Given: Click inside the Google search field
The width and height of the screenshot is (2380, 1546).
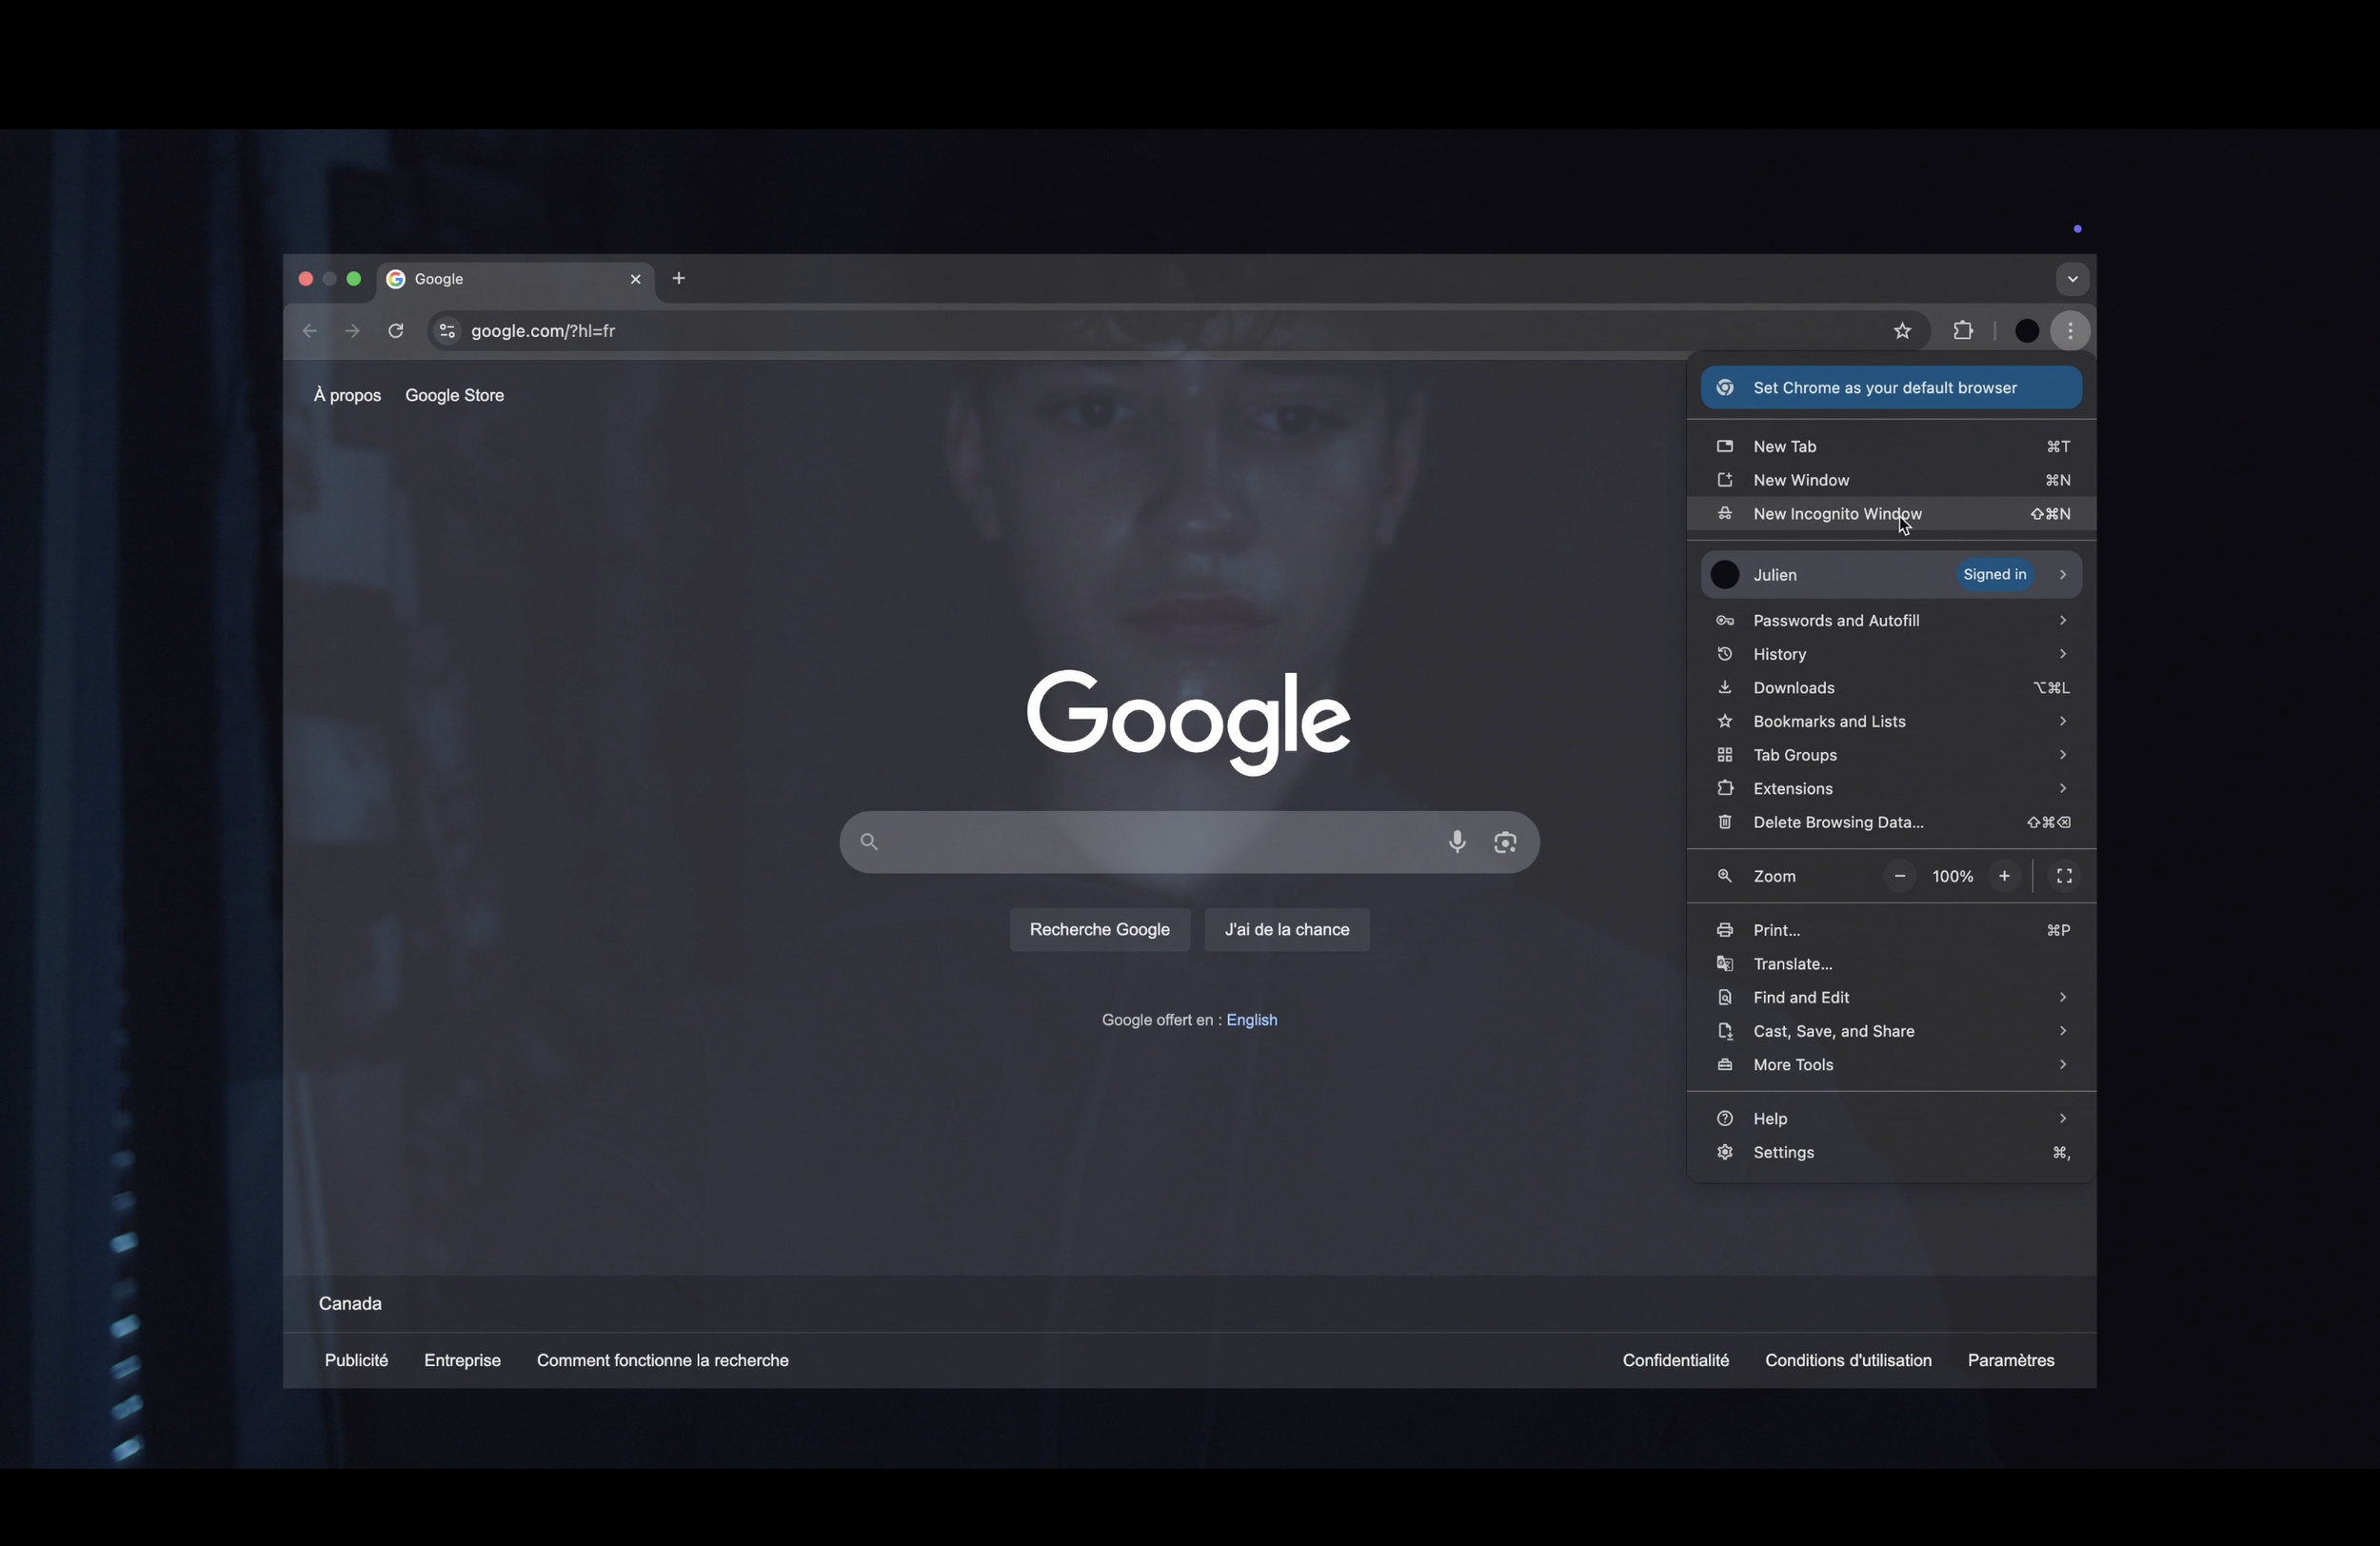Looking at the screenshot, I should (1150, 842).
